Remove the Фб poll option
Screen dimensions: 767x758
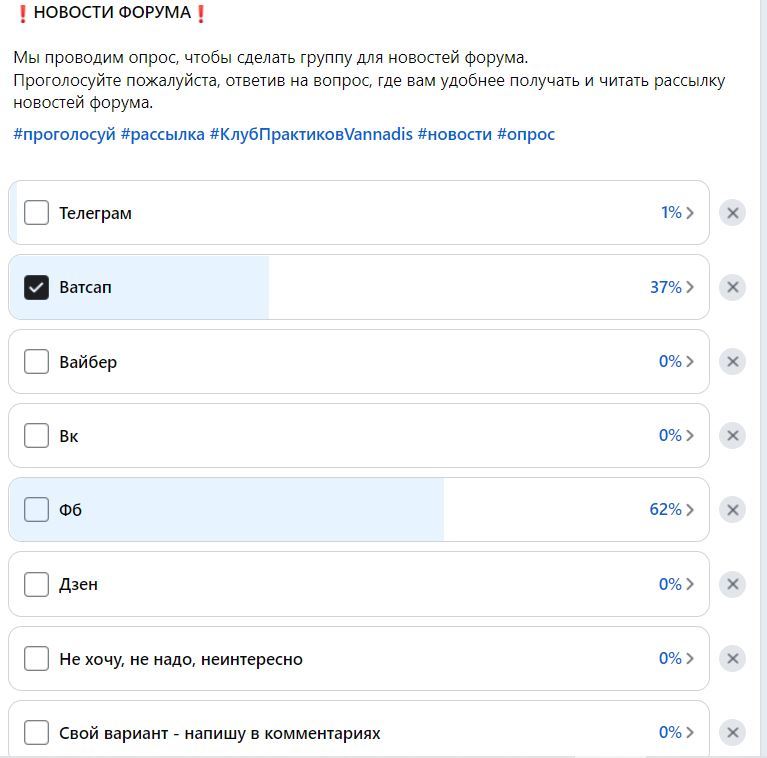[732, 510]
